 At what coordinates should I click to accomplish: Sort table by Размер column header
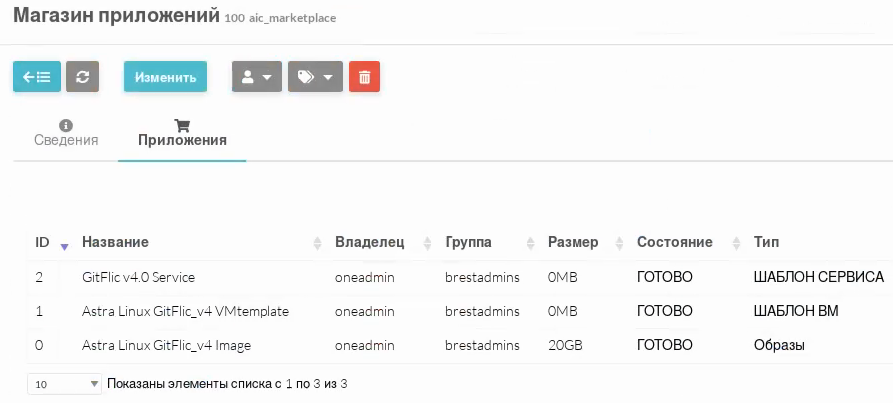[x=573, y=243]
